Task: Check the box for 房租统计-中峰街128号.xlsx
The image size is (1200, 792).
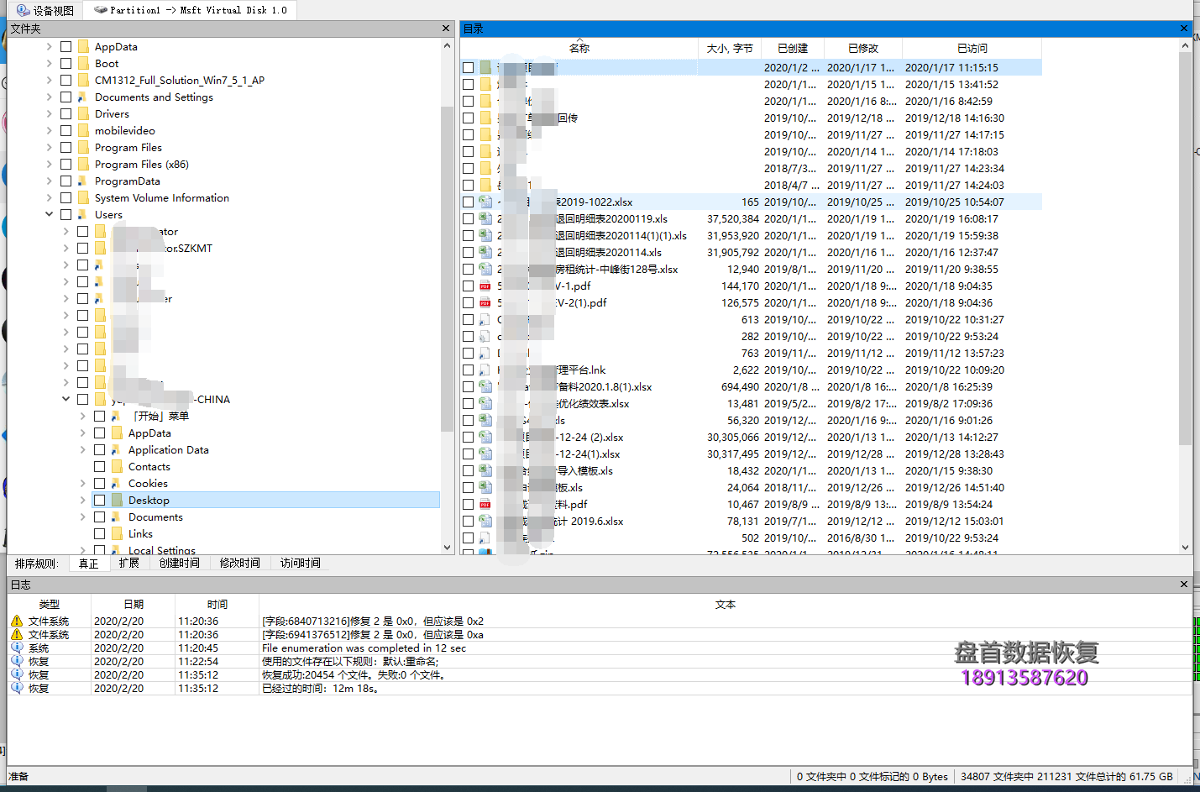Action: (468, 269)
